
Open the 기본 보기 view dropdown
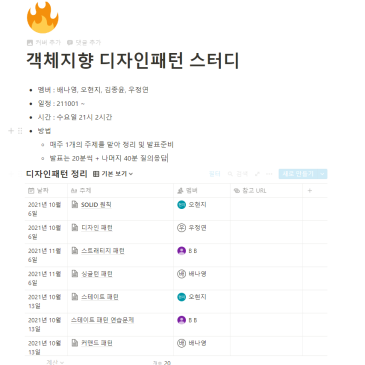[x=113, y=174]
